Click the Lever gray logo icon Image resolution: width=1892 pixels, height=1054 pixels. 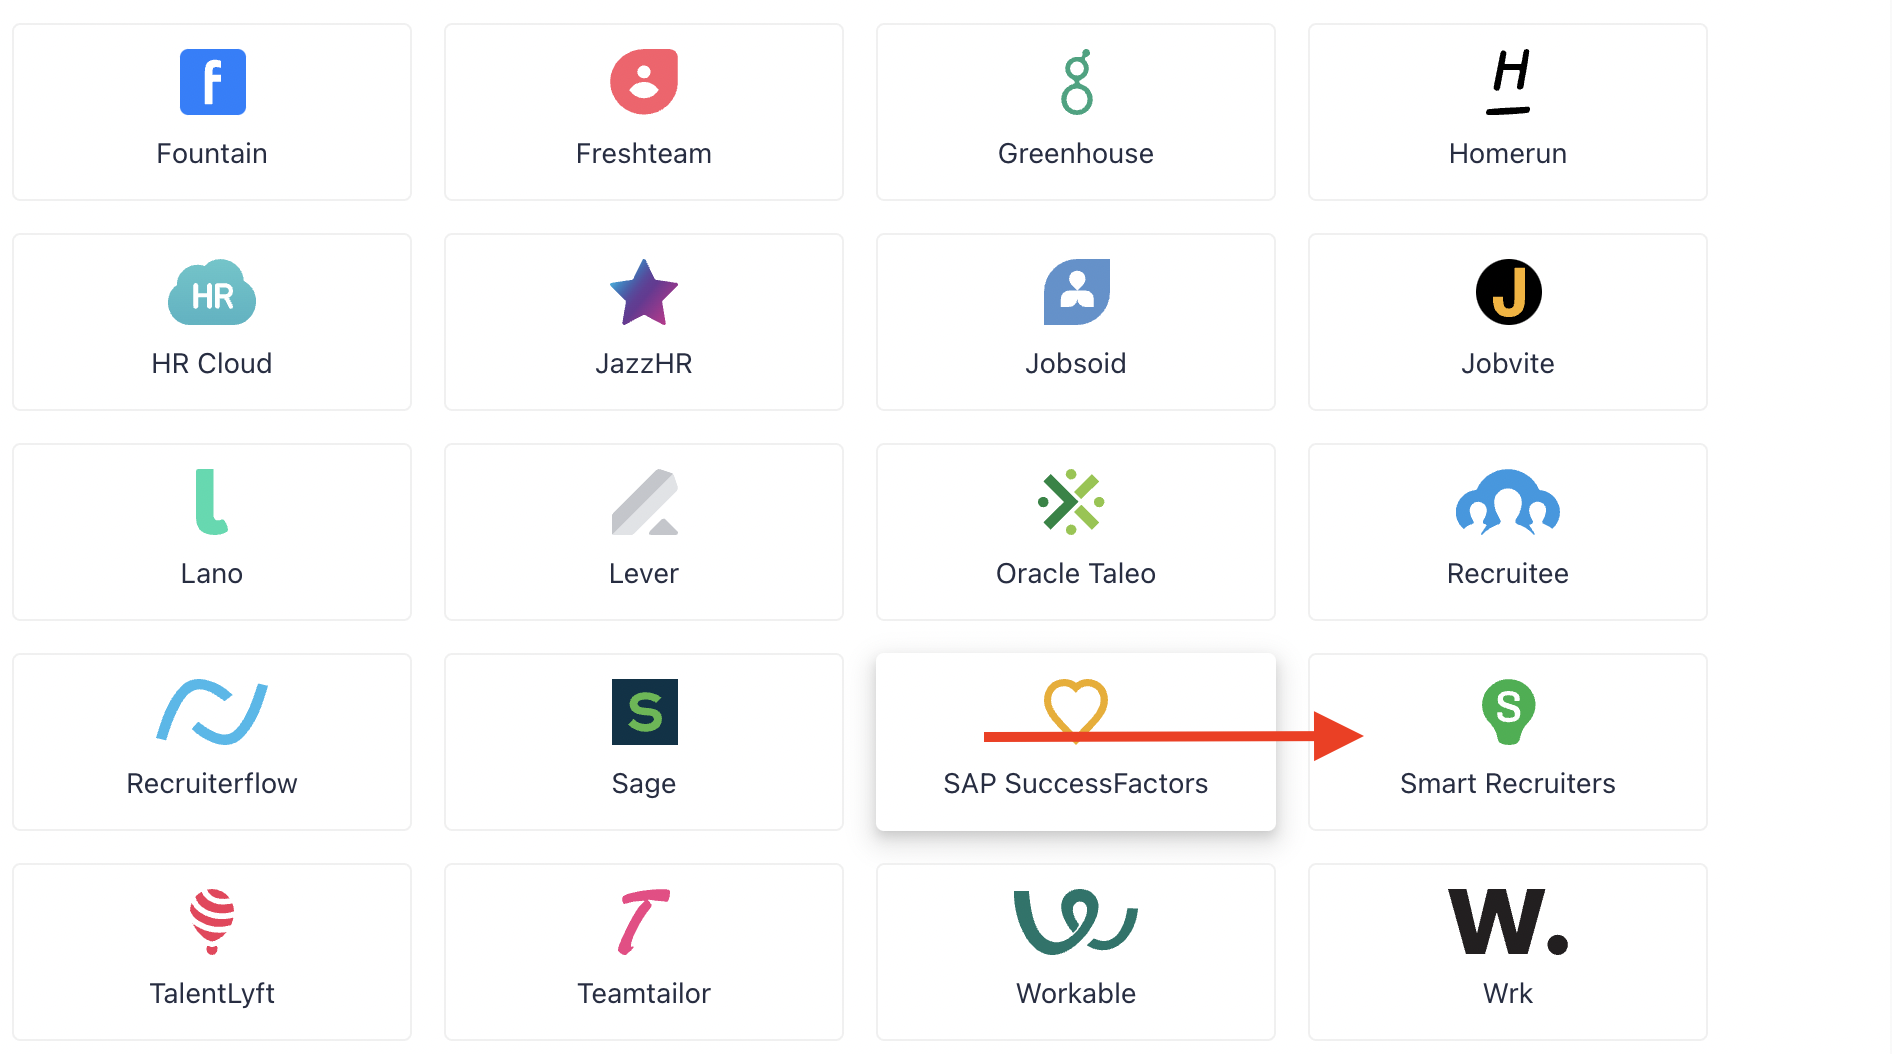(x=644, y=502)
